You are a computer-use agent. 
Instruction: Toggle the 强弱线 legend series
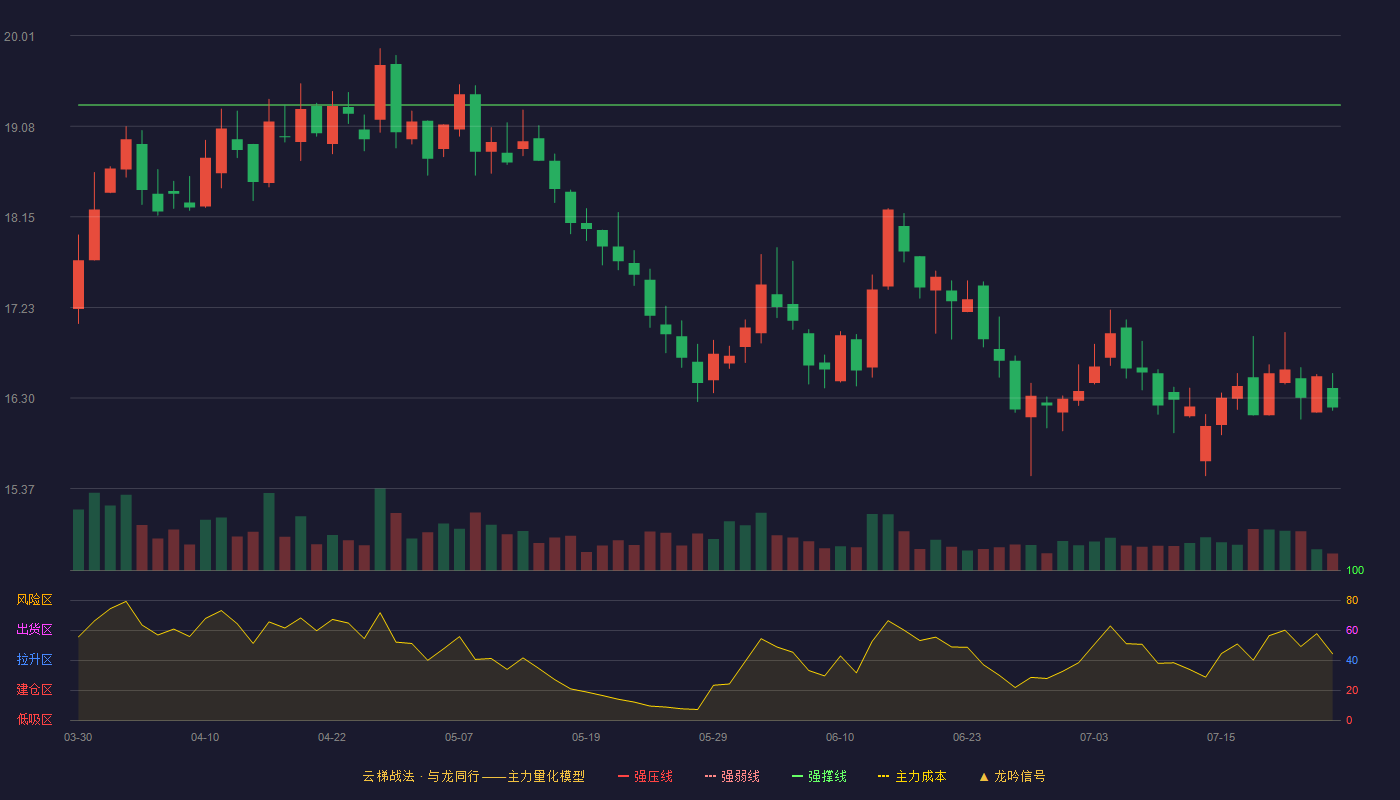[x=732, y=776]
